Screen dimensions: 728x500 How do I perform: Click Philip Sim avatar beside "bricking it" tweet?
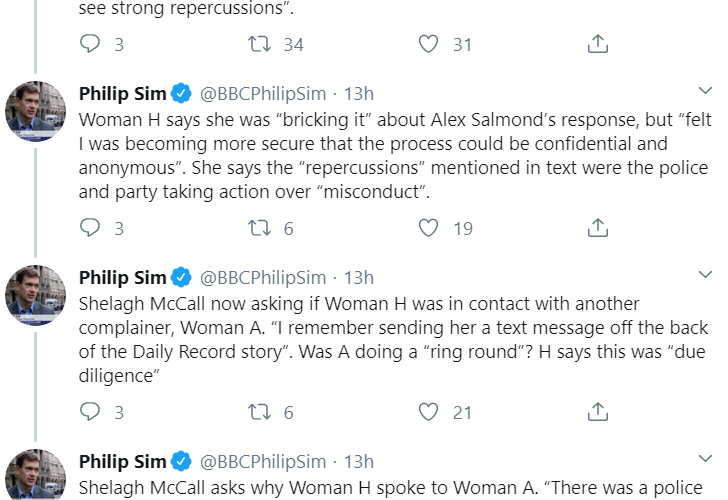point(36,112)
